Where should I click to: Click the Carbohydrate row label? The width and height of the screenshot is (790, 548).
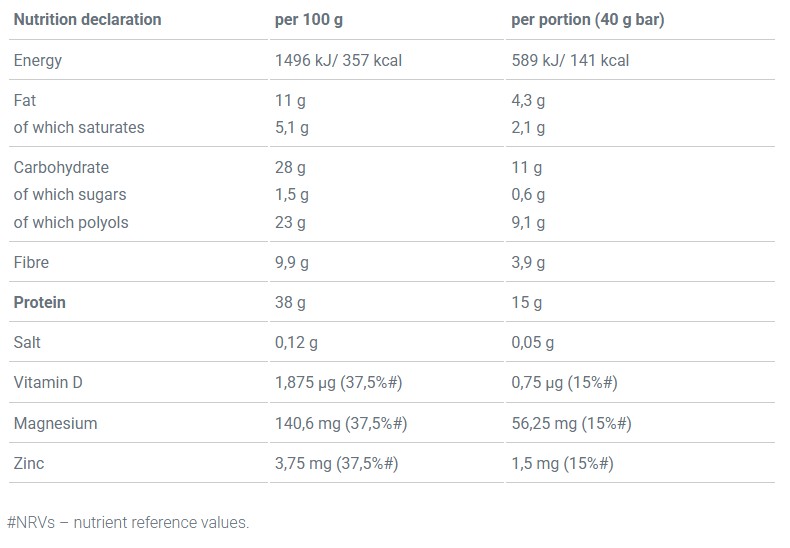point(61,167)
